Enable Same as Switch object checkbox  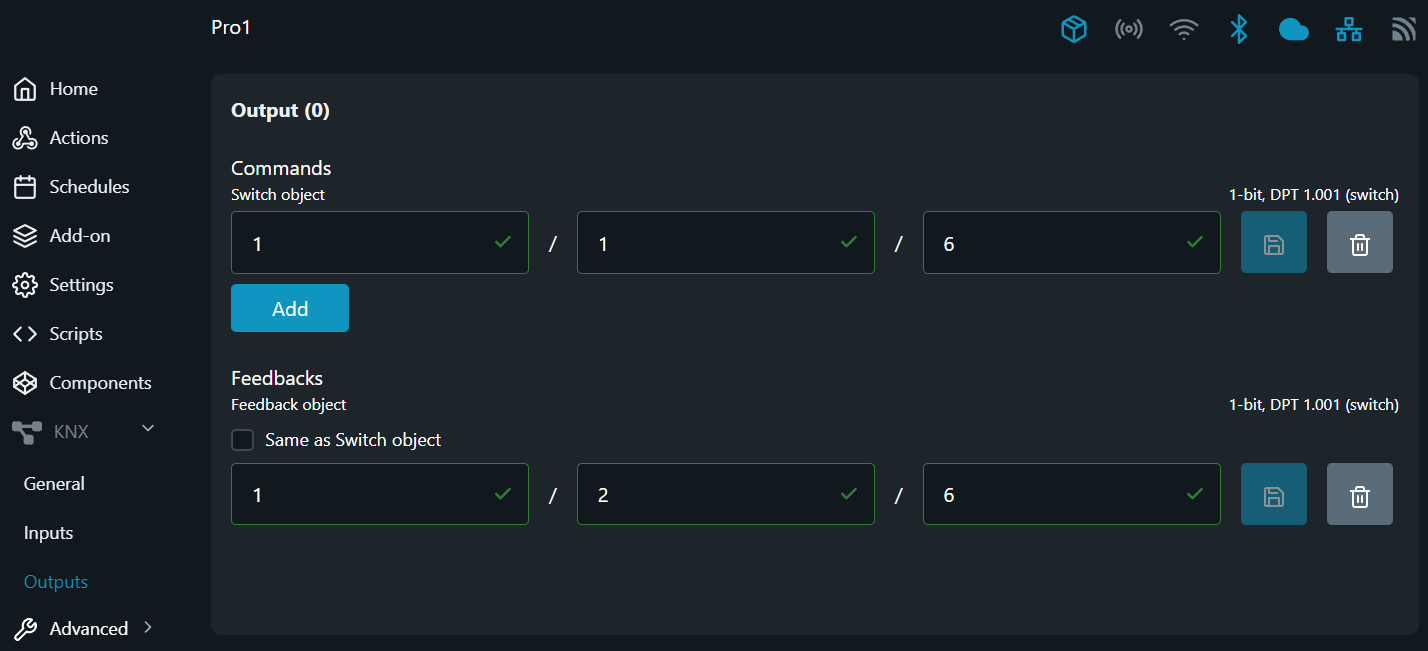click(x=242, y=440)
